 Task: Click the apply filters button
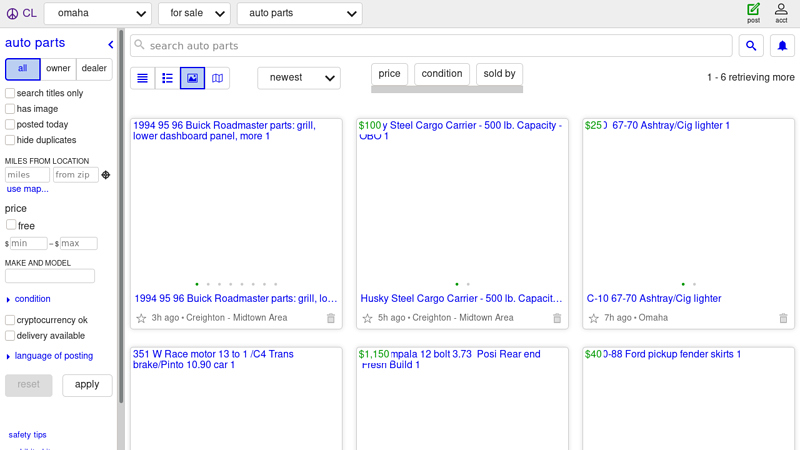[87, 385]
